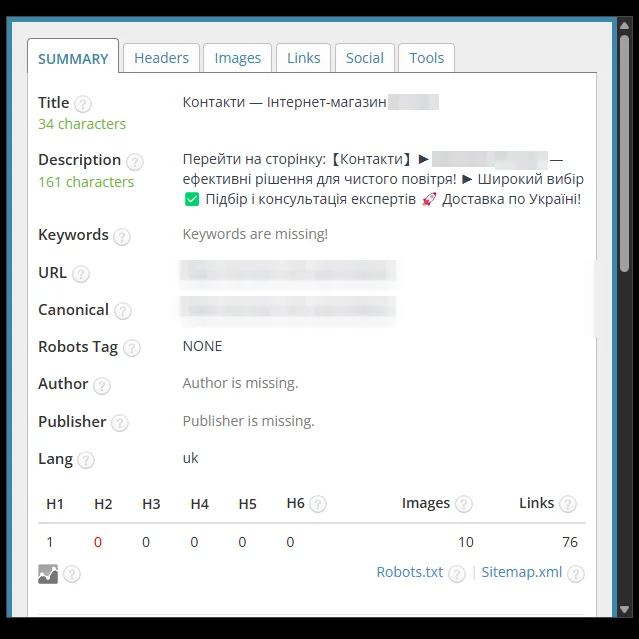This screenshot has width=639, height=639.
Task: Open the Robots.txt link
Action: point(410,572)
